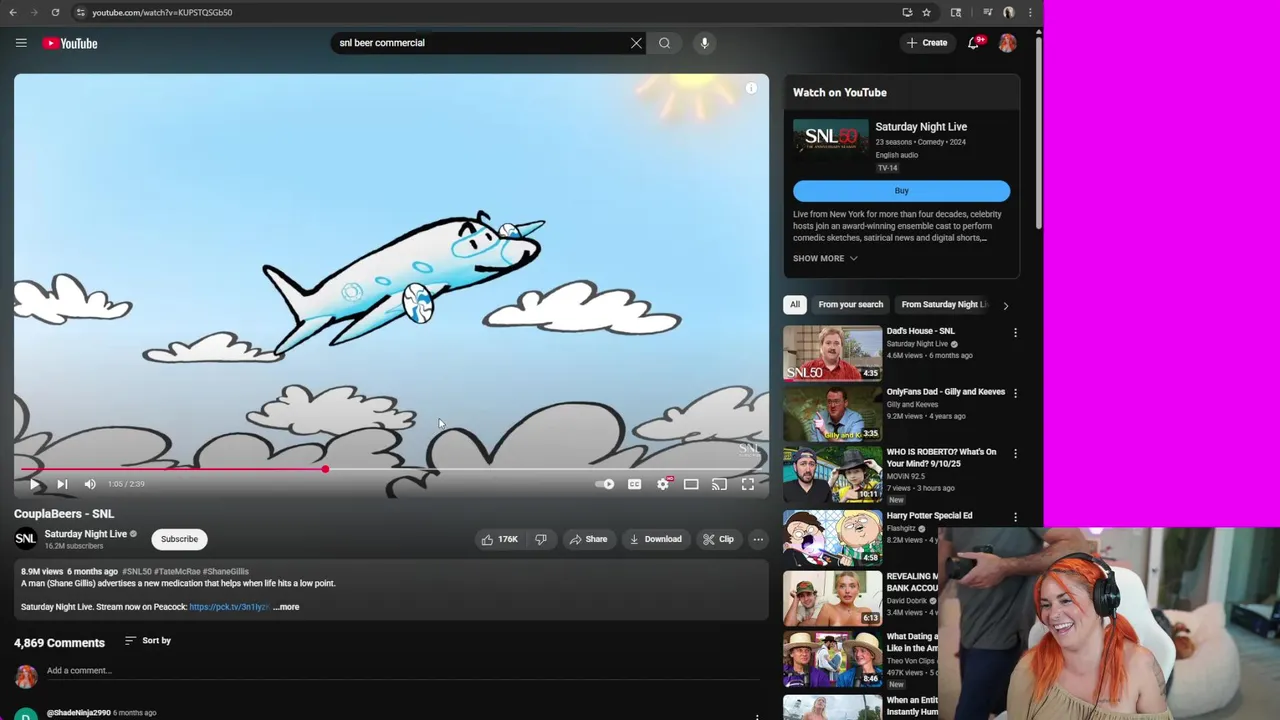This screenshot has width=1280, height=720.
Task: Open the Create menu
Action: point(927,43)
